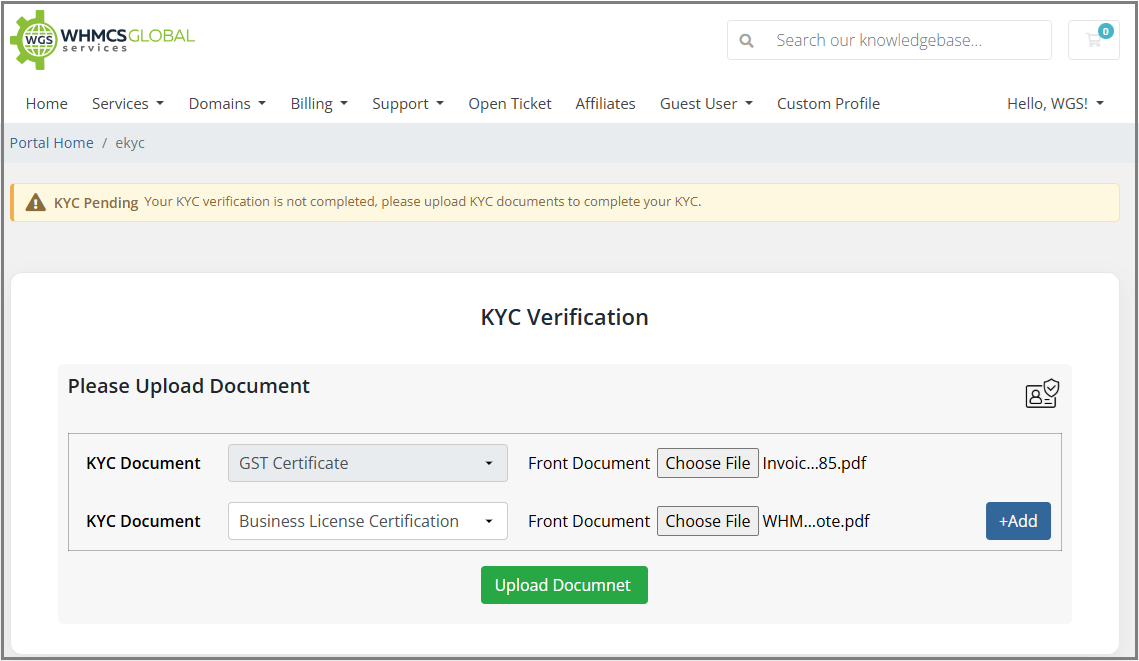Click the KYC Pending warning triangle icon
Viewport: 1139px width, 661px height.
pyautogui.click(x=36, y=202)
